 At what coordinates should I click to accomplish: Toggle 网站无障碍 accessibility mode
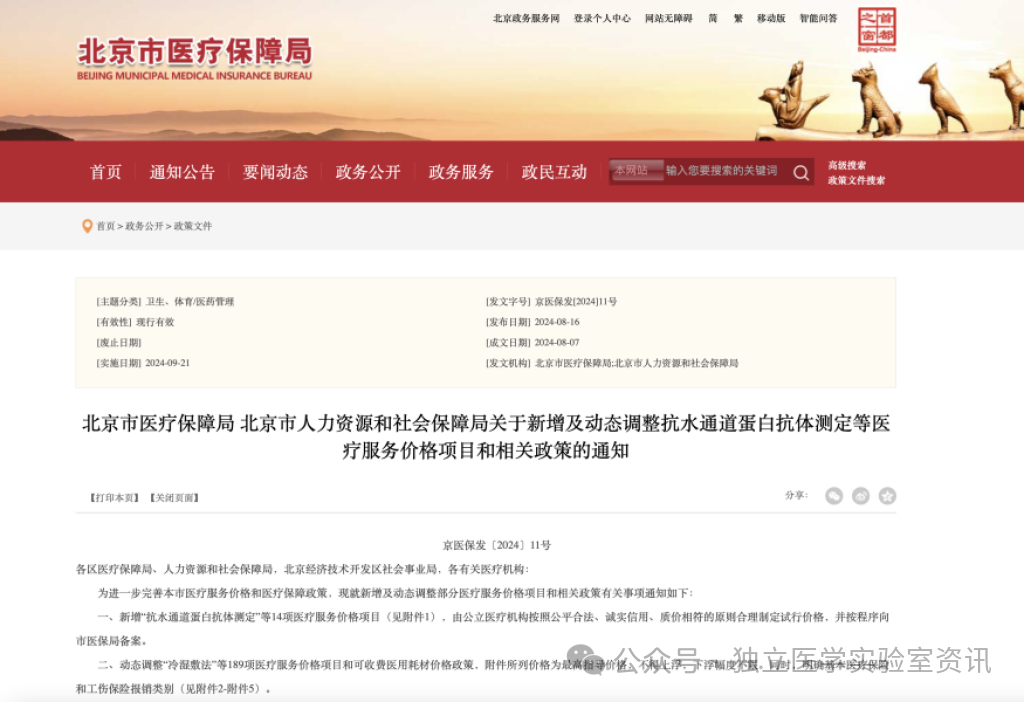(668, 17)
